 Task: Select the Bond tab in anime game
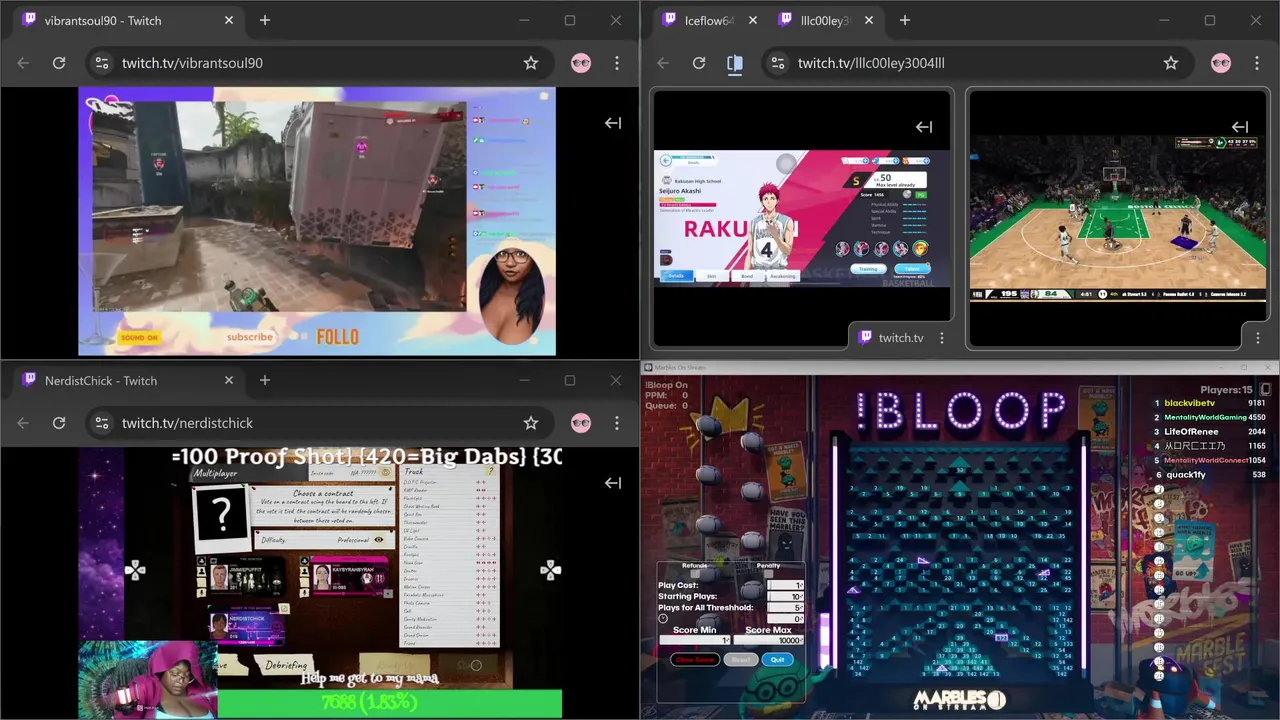pyautogui.click(x=747, y=276)
